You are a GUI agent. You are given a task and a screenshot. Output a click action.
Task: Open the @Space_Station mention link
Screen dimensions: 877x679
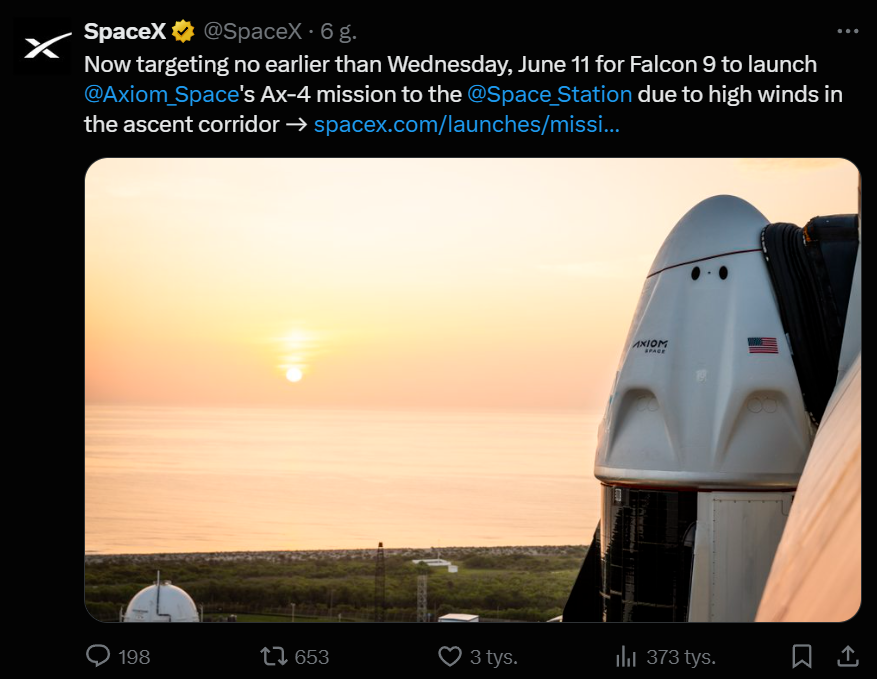549,95
